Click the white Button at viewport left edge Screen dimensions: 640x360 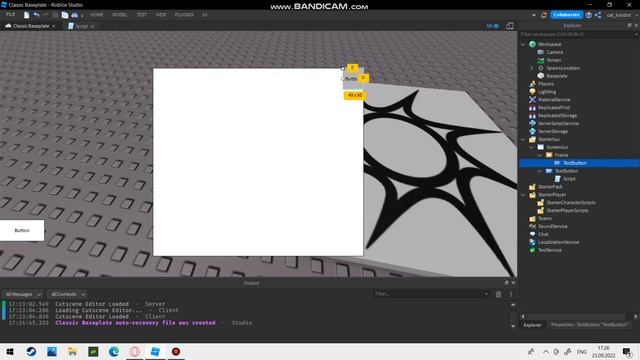pyautogui.click(x=22, y=230)
